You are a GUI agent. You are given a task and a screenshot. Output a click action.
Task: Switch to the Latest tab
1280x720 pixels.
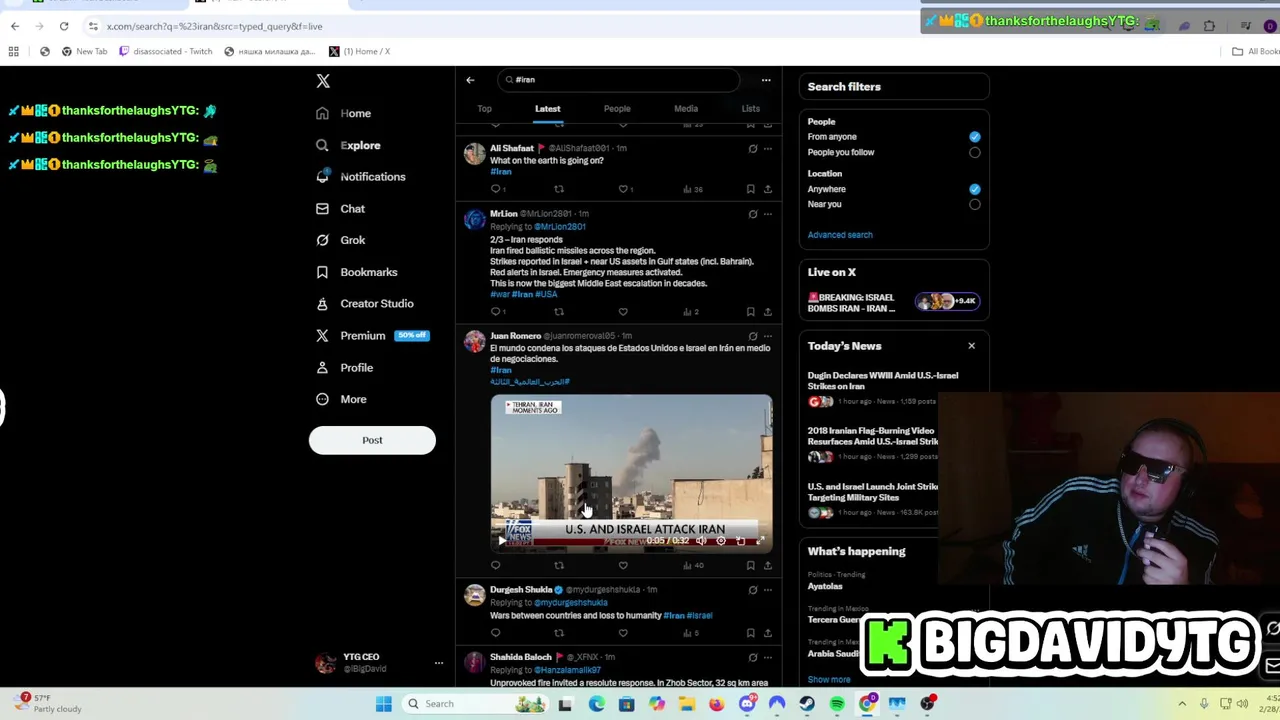[x=547, y=108]
